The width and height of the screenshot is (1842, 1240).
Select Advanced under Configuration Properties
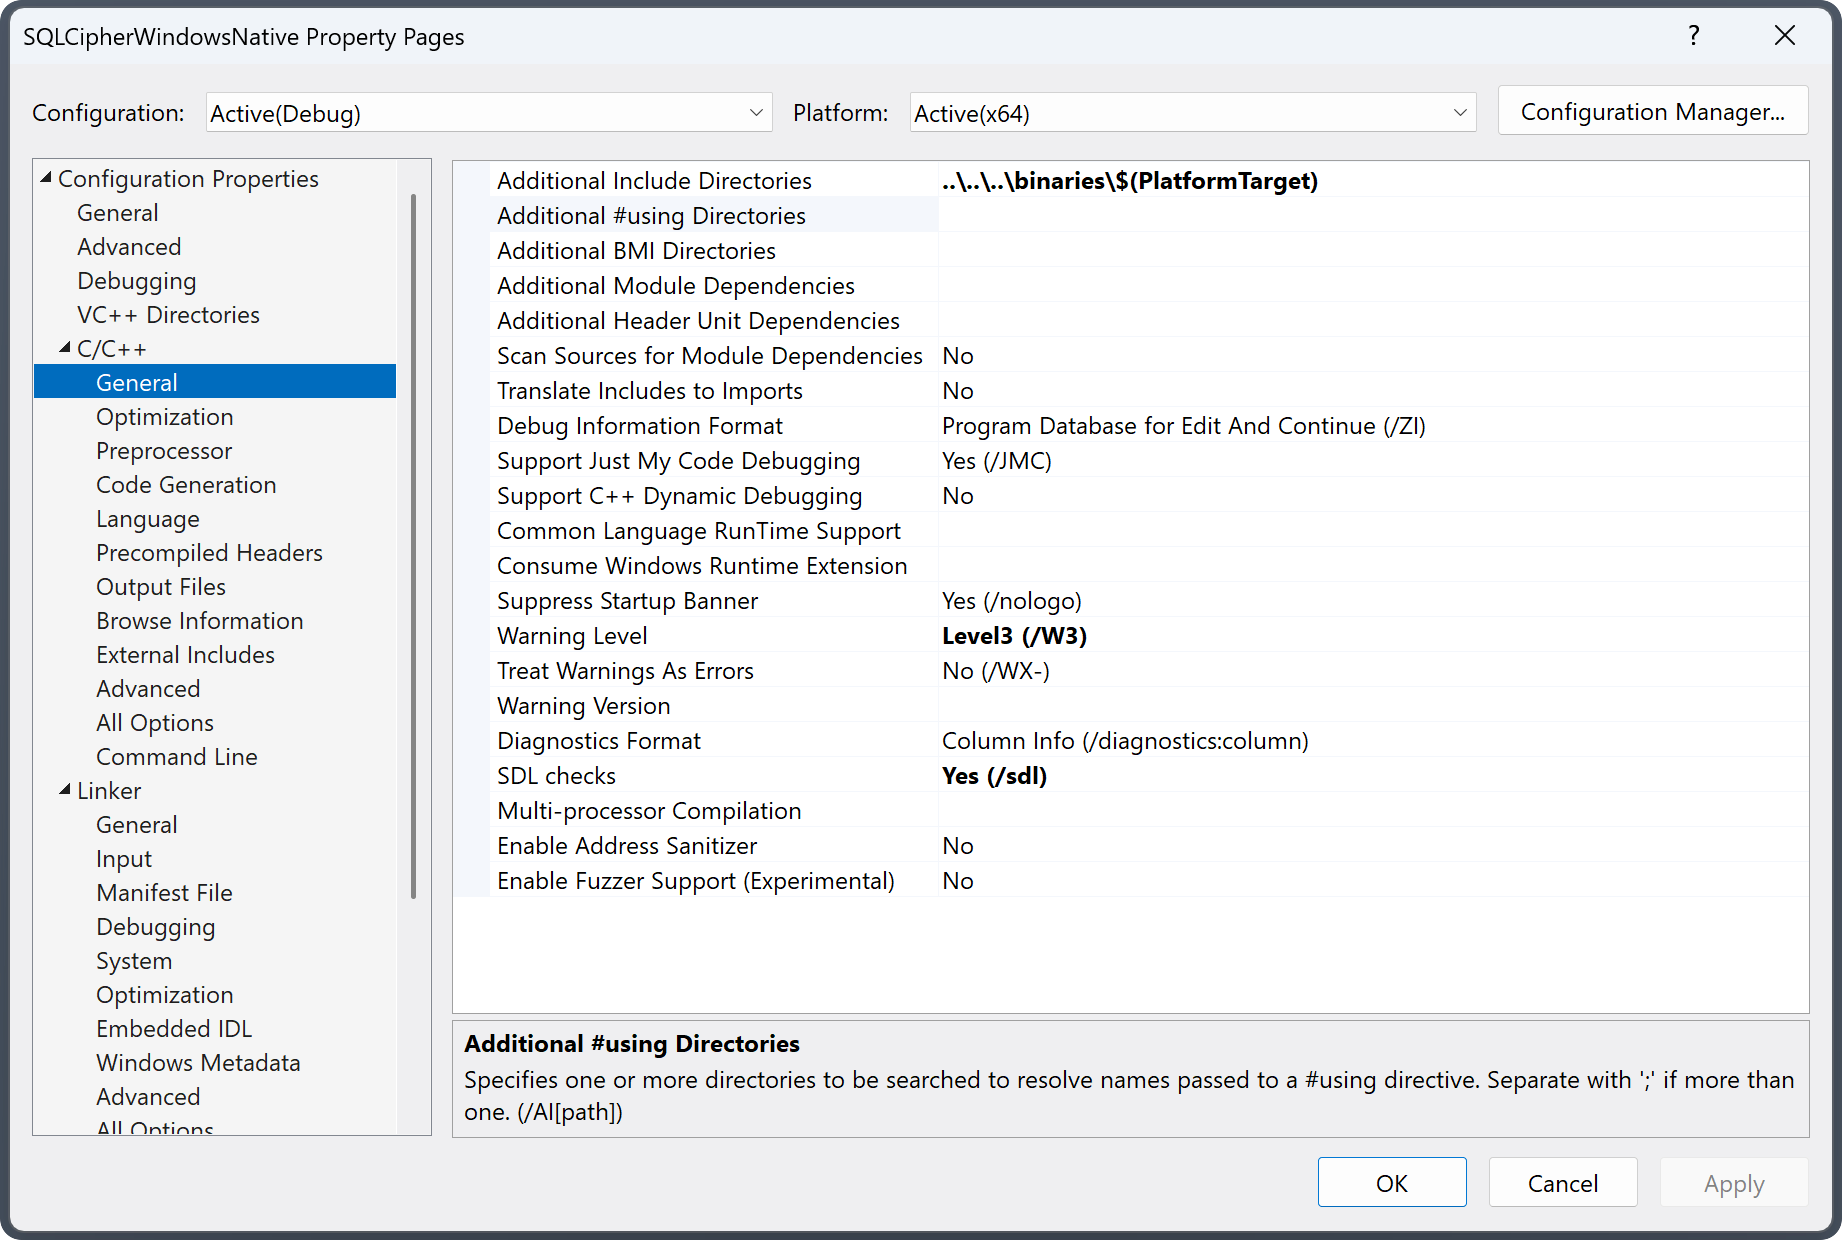[129, 247]
